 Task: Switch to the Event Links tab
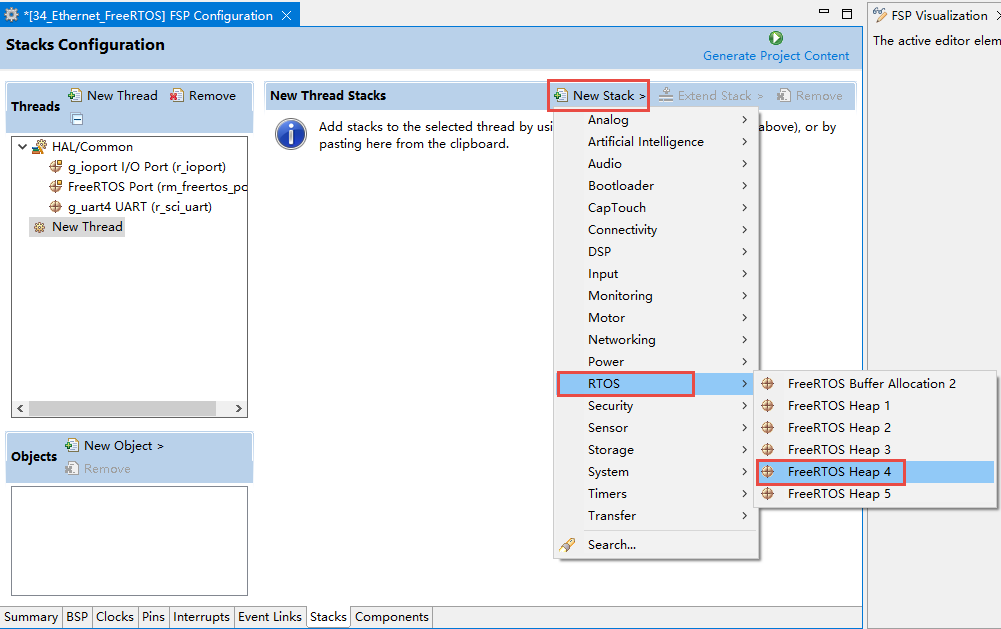(x=269, y=617)
